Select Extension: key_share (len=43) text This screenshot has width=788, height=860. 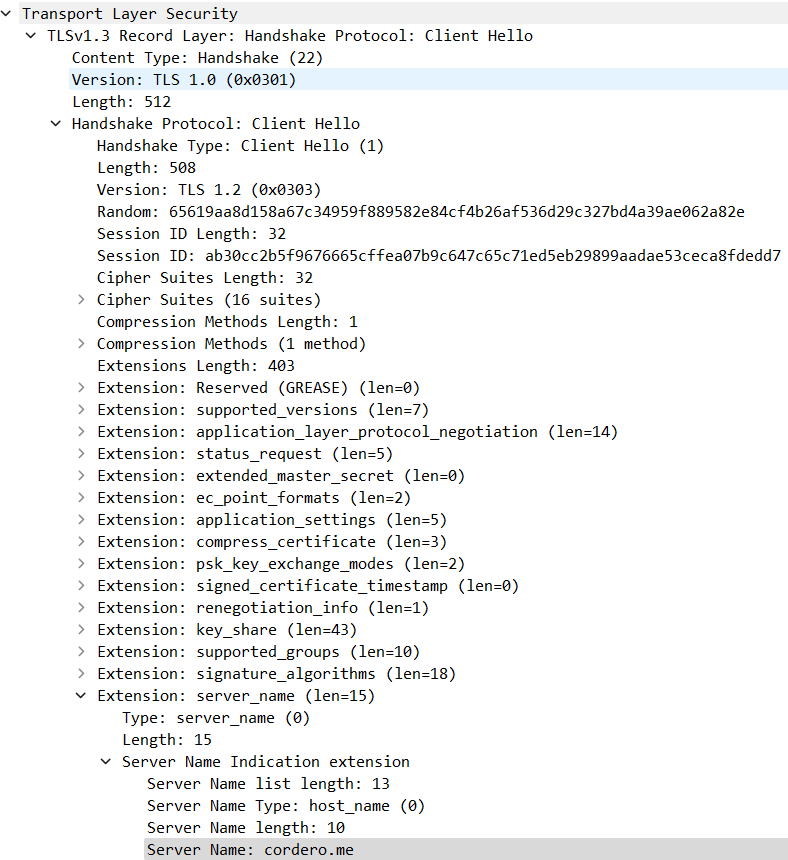coord(227,630)
